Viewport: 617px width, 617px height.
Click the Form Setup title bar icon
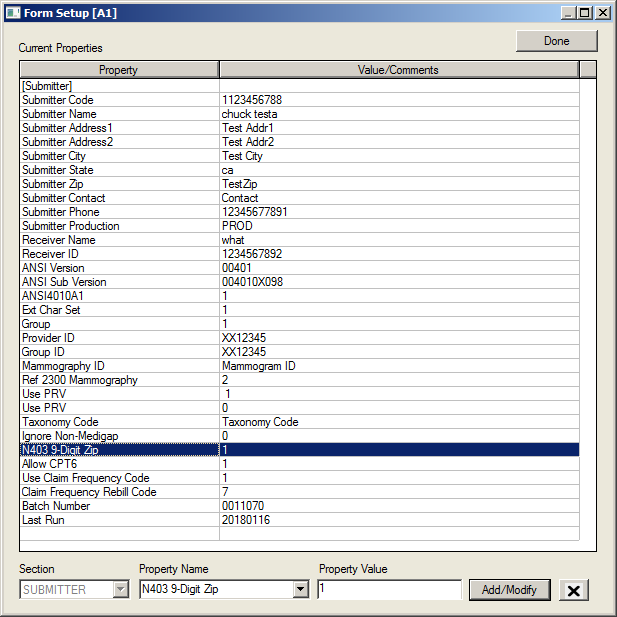[x=13, y=13]
